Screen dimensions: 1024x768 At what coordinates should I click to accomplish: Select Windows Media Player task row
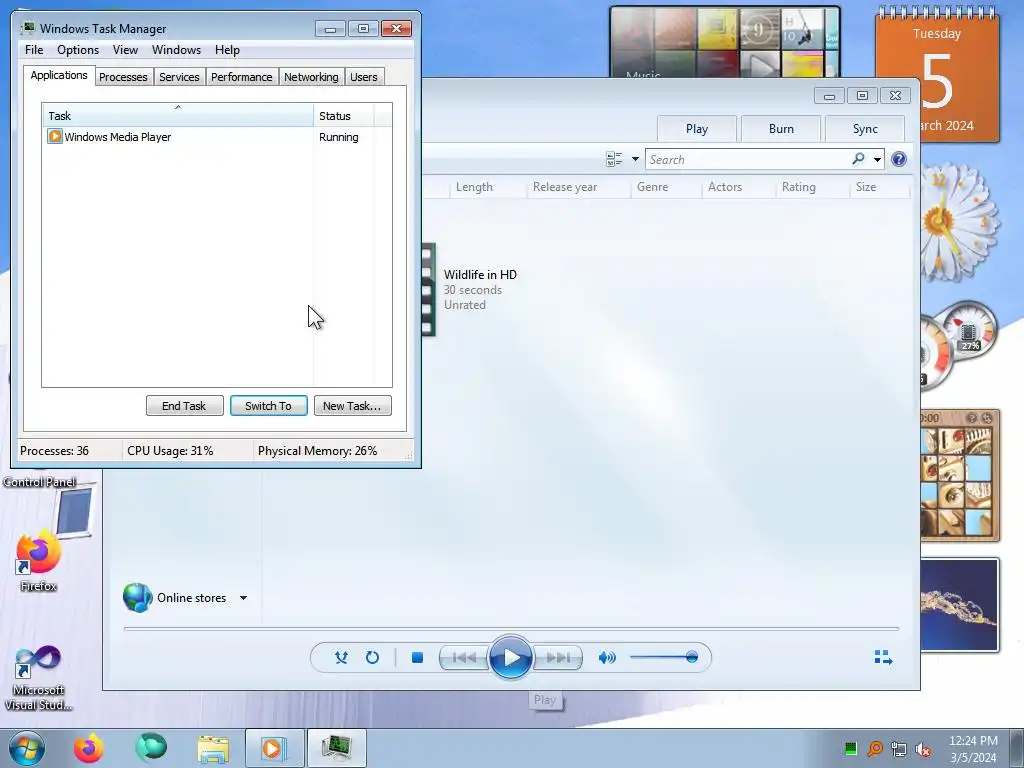point(217,137)
